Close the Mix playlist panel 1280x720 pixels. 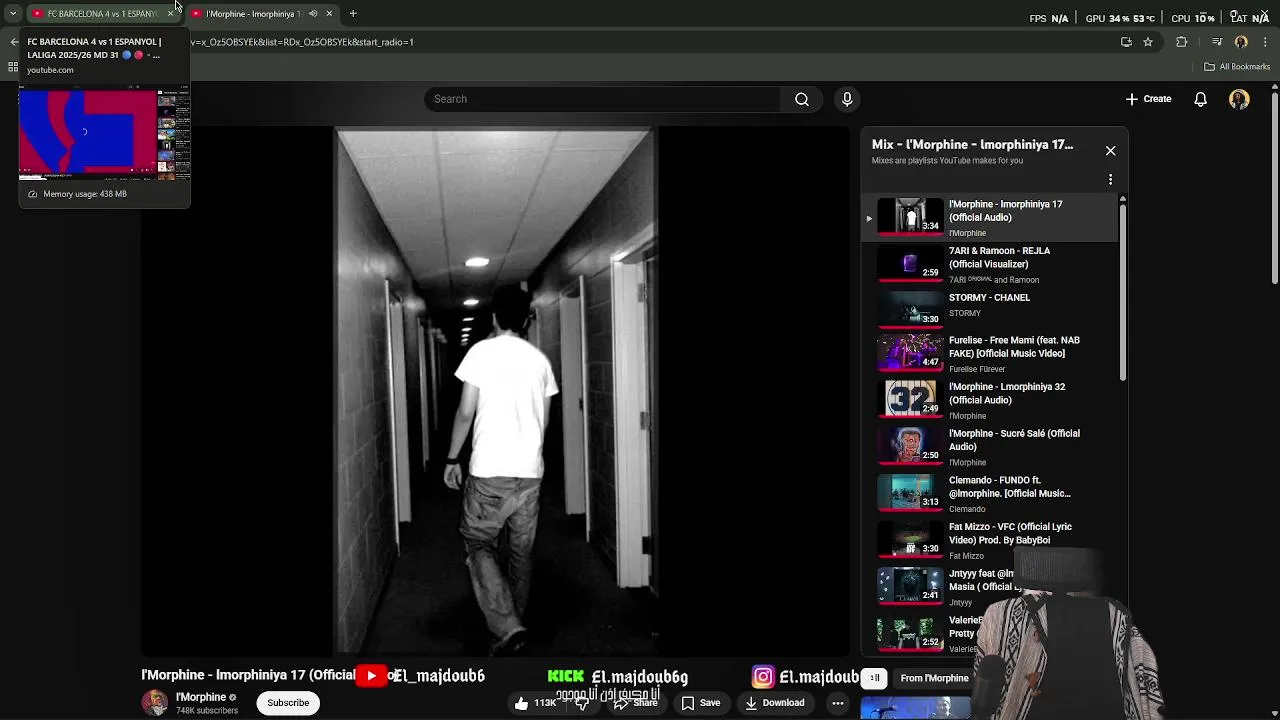pos(1110,151)
